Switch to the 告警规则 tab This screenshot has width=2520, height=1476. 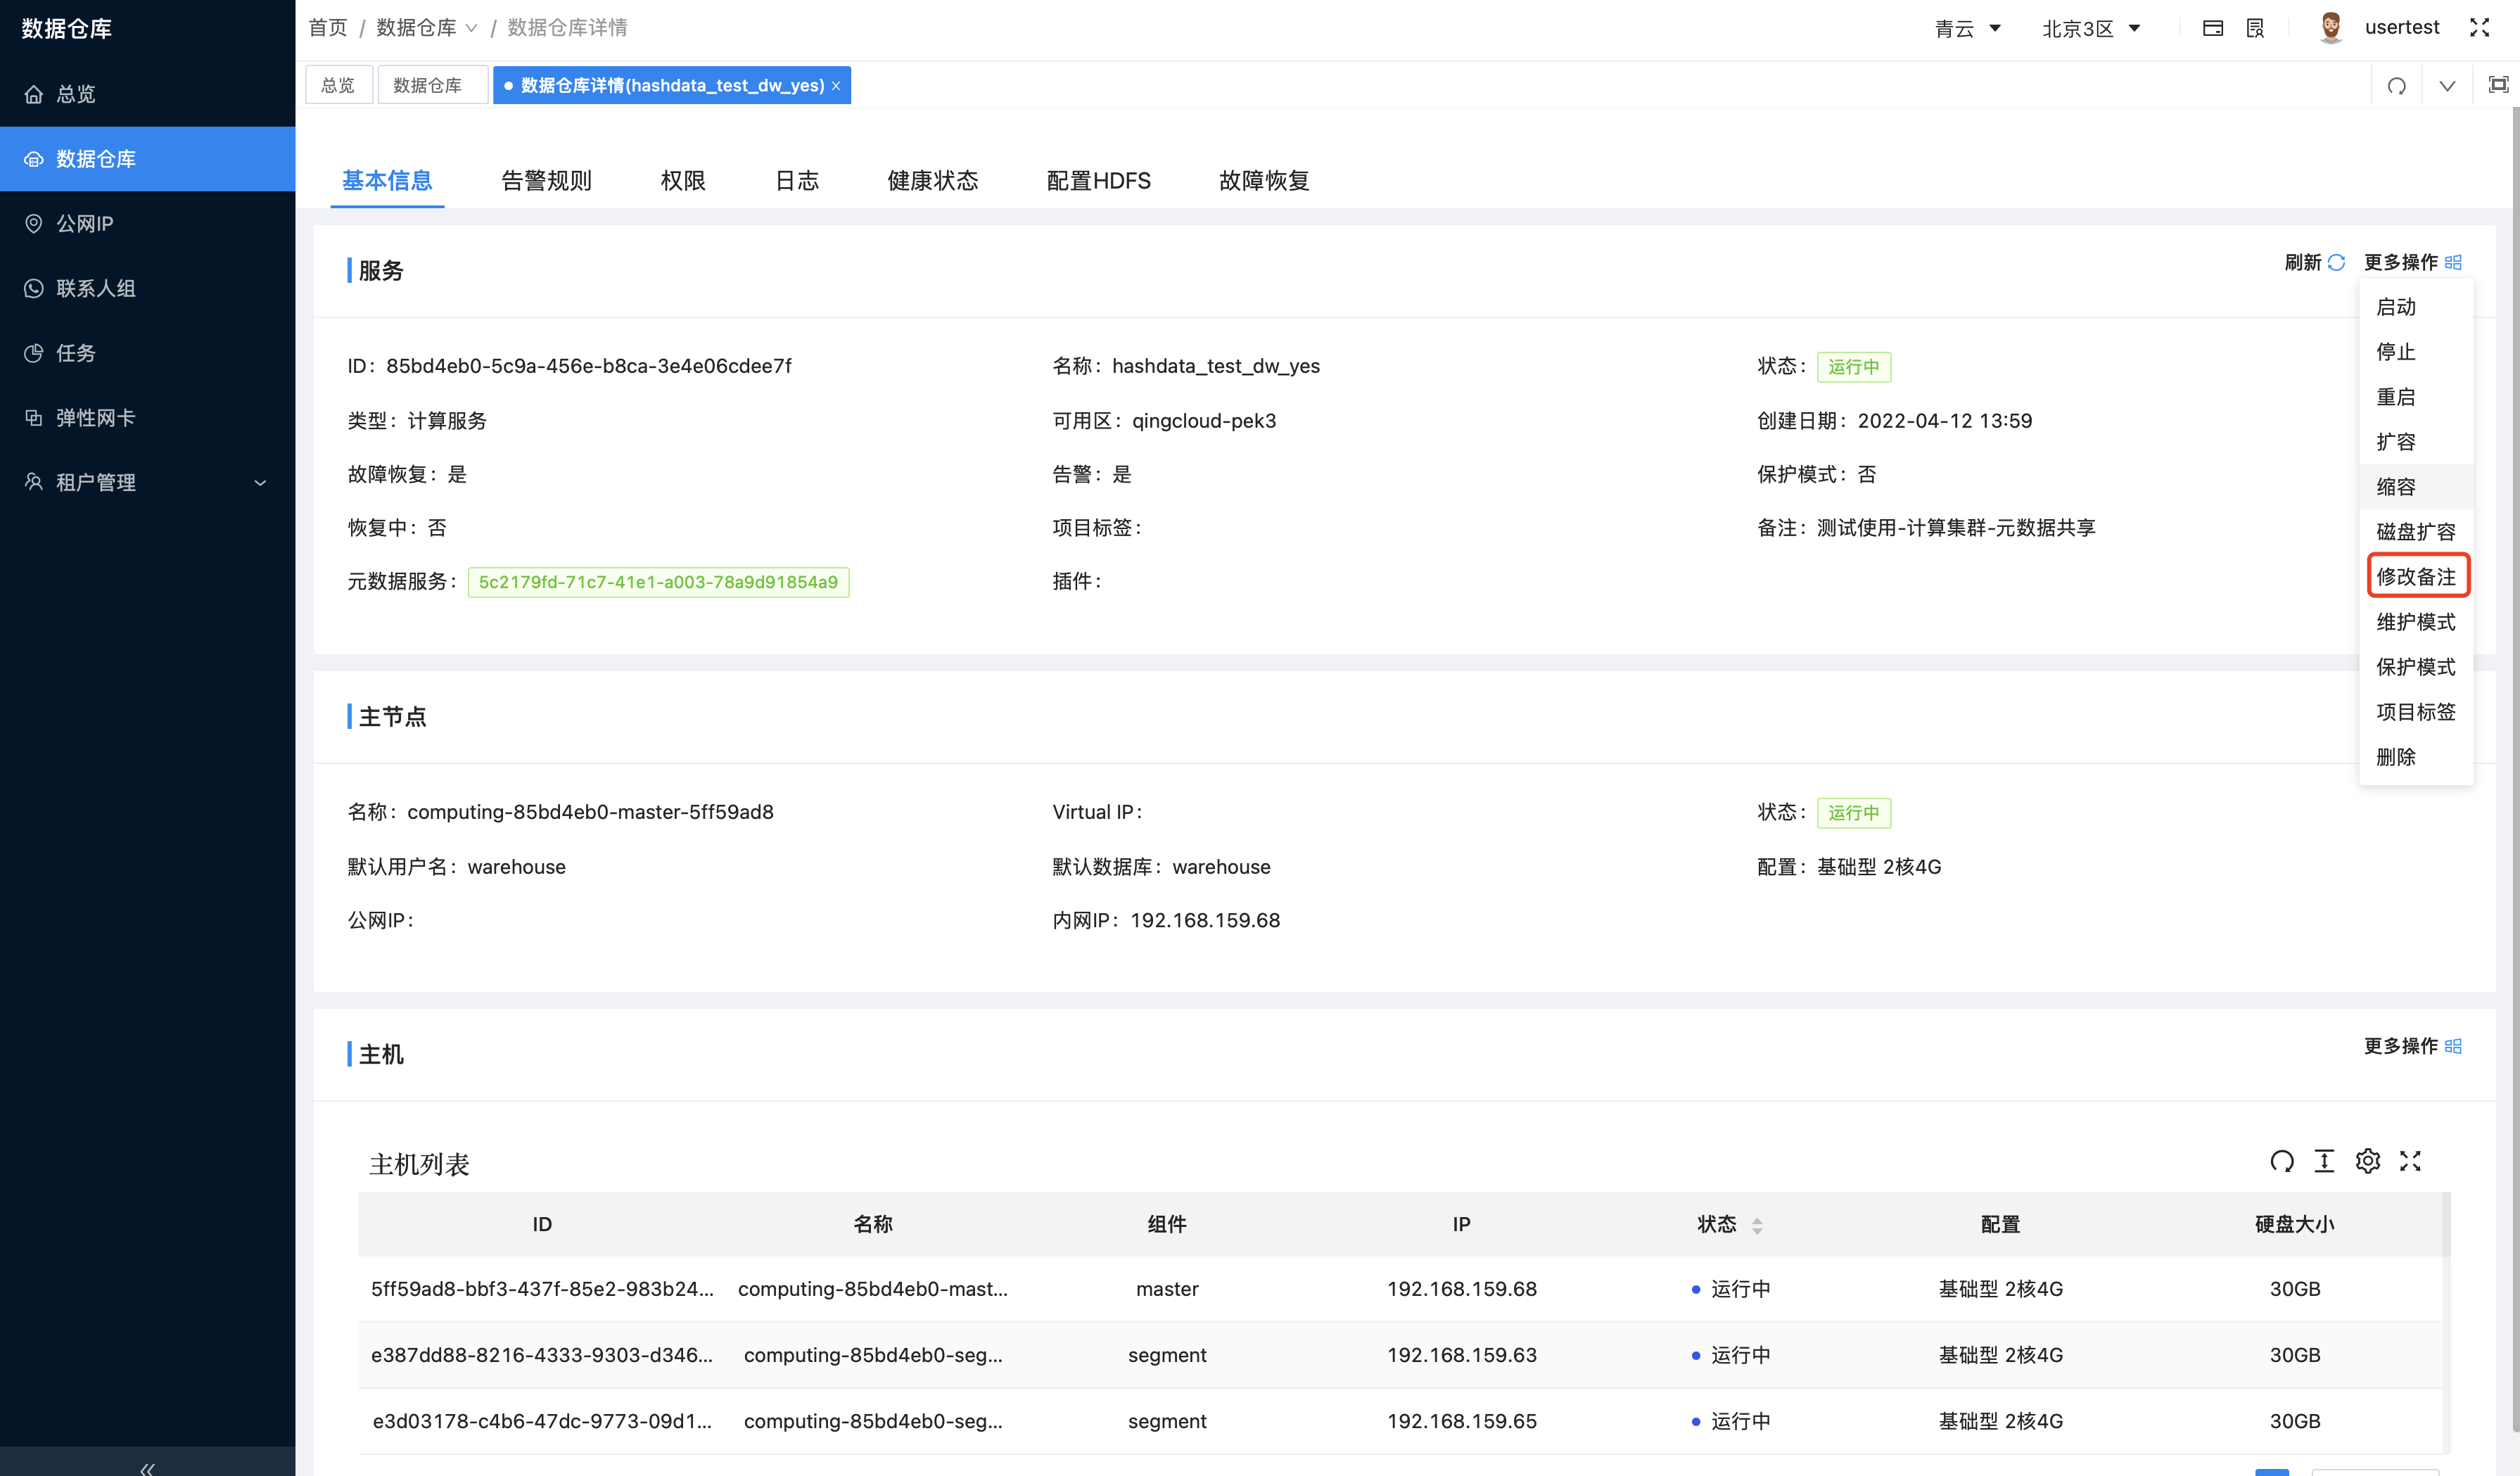(x=546, y=181)
